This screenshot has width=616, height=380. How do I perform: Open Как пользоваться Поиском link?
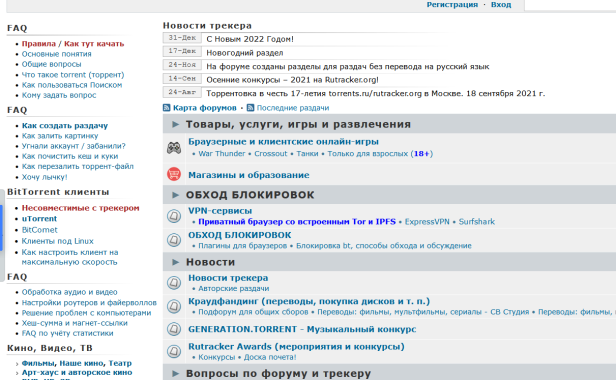[x=72, y=85]
